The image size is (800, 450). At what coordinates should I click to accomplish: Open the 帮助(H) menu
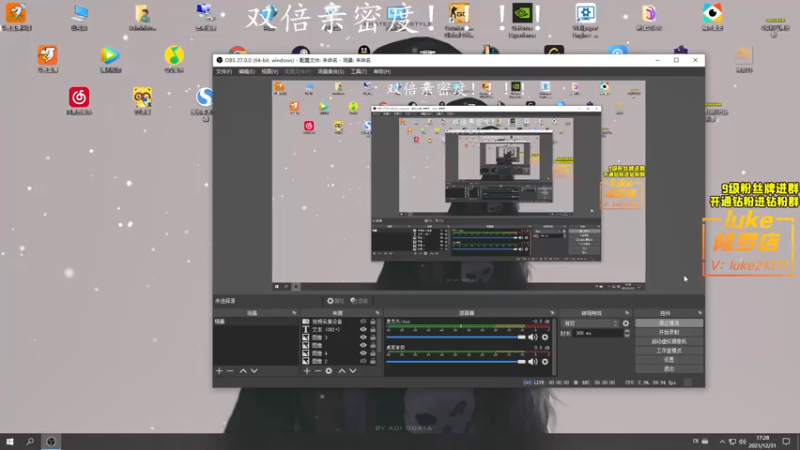[382, 72]
